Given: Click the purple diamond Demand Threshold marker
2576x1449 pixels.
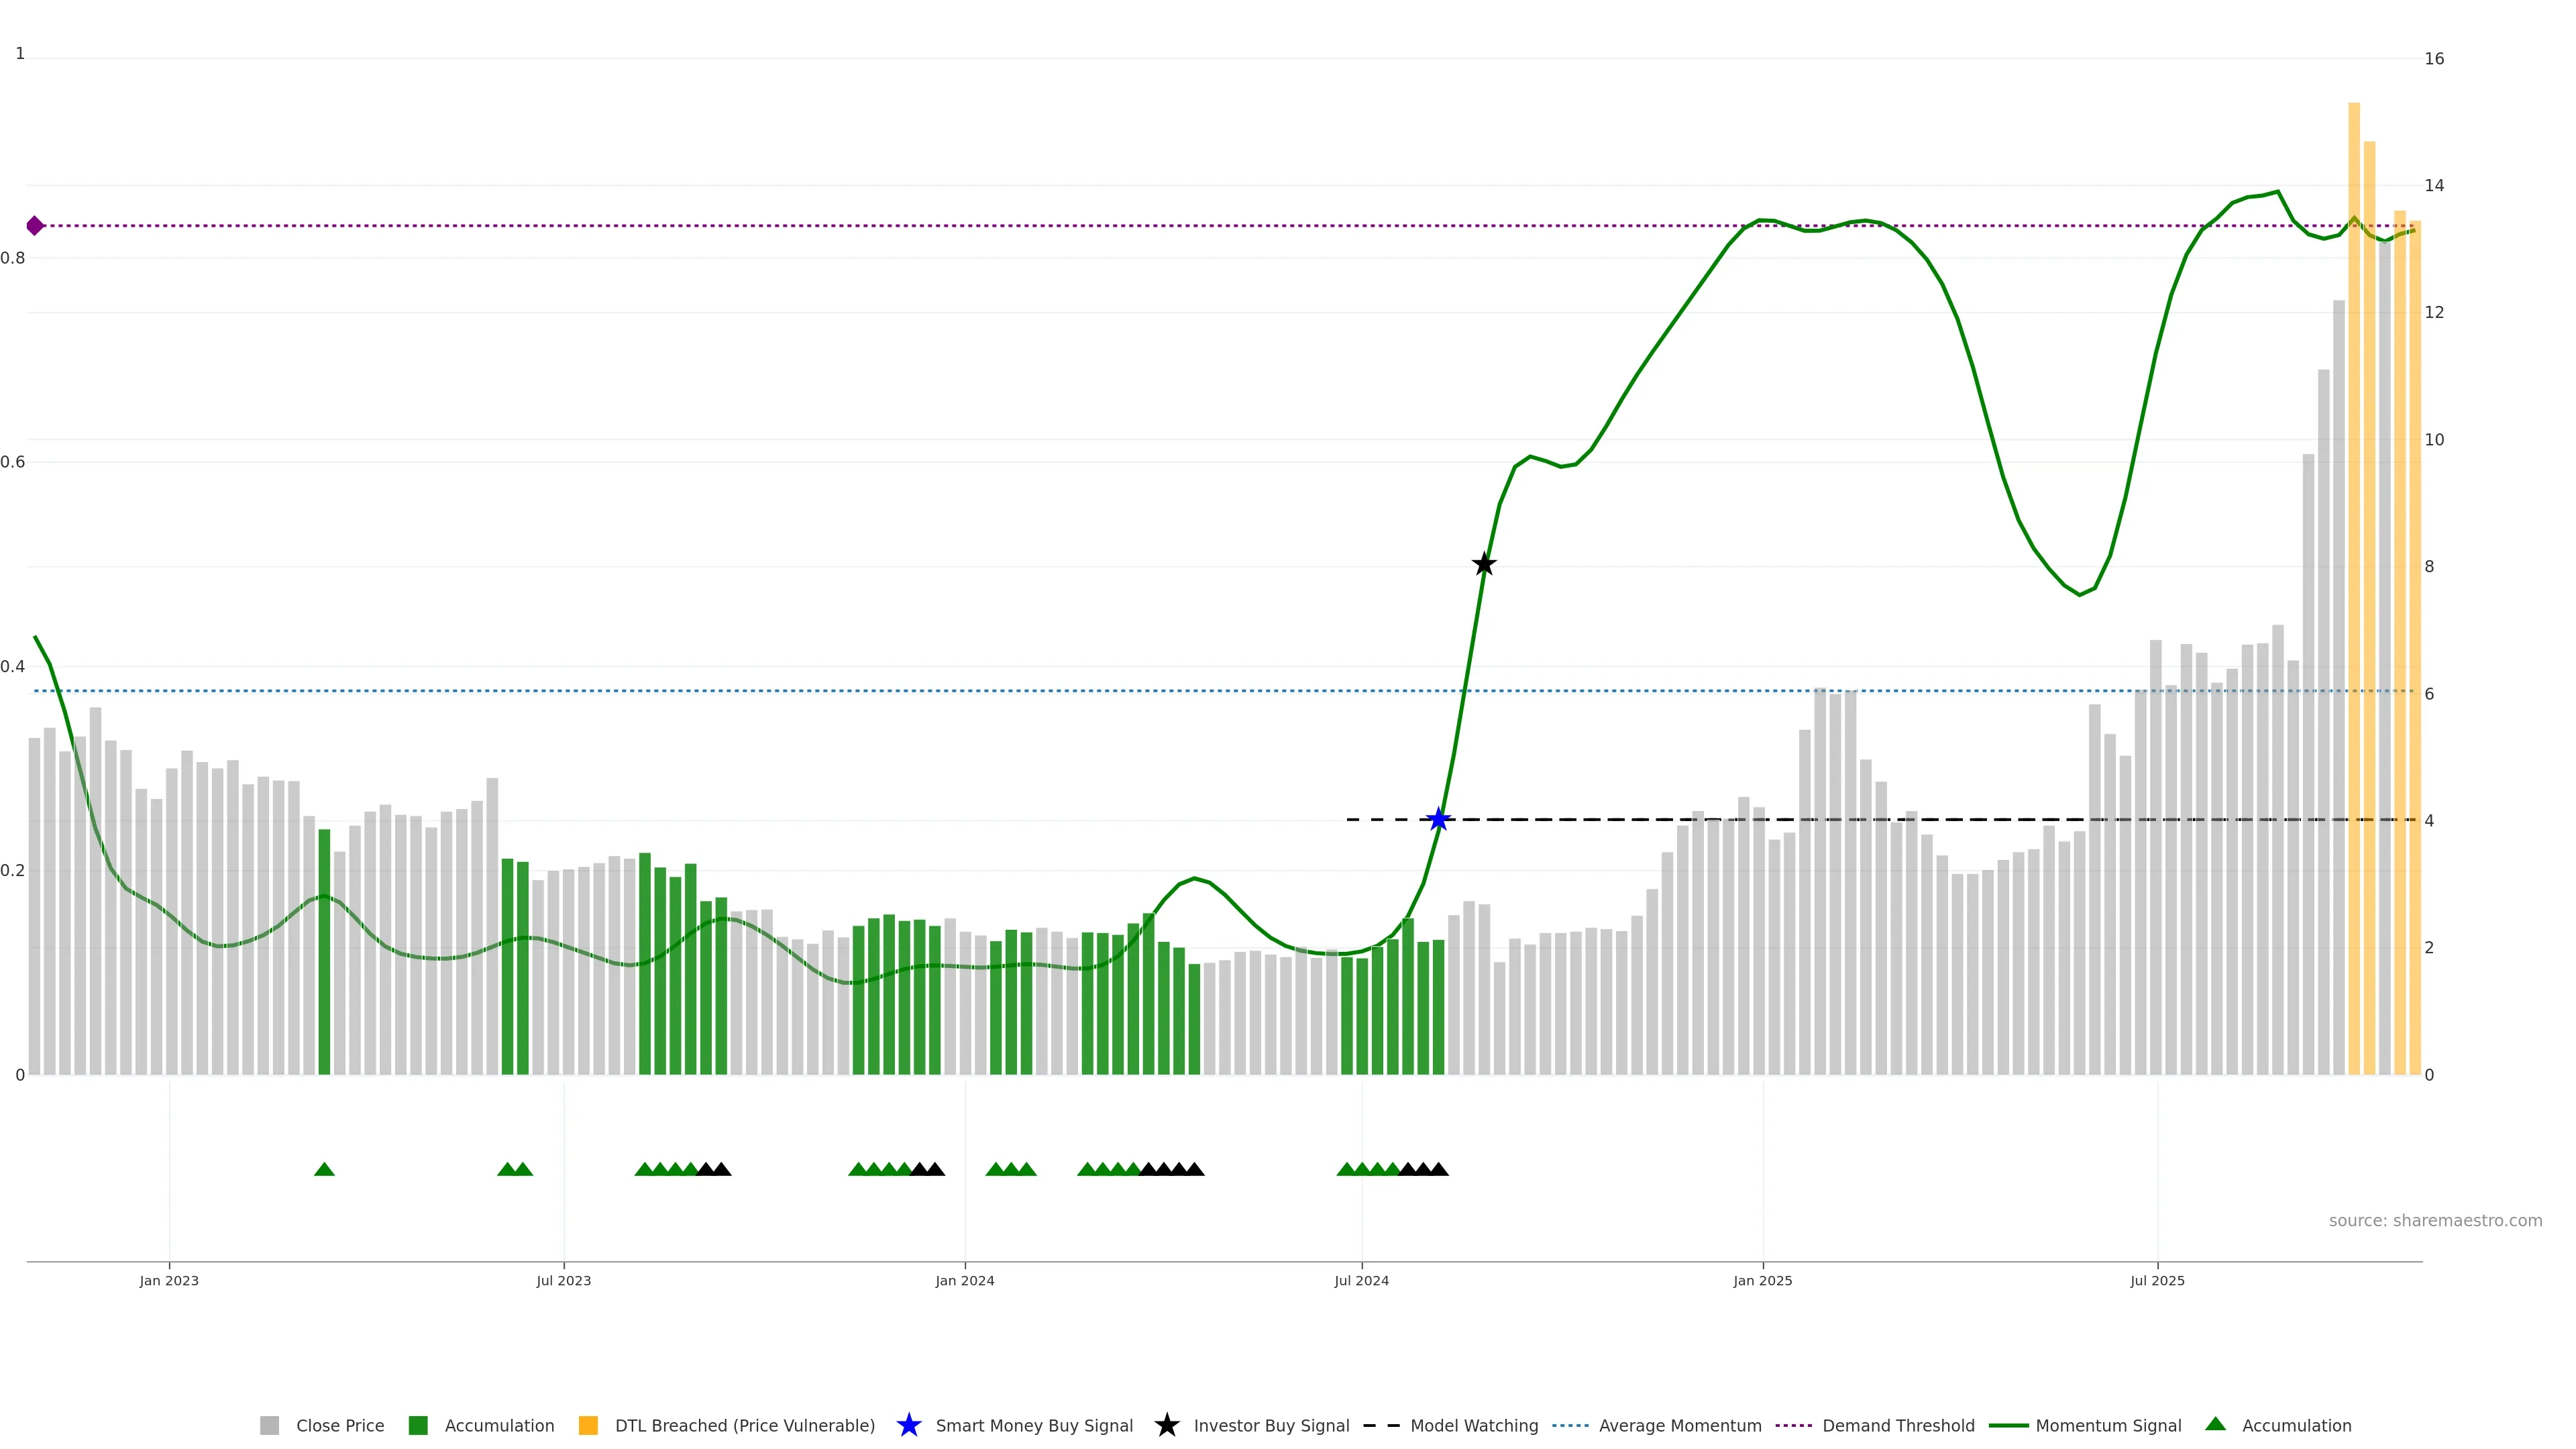Looking at the screenshot, I should pyautogui.click(x=35, y=225).
